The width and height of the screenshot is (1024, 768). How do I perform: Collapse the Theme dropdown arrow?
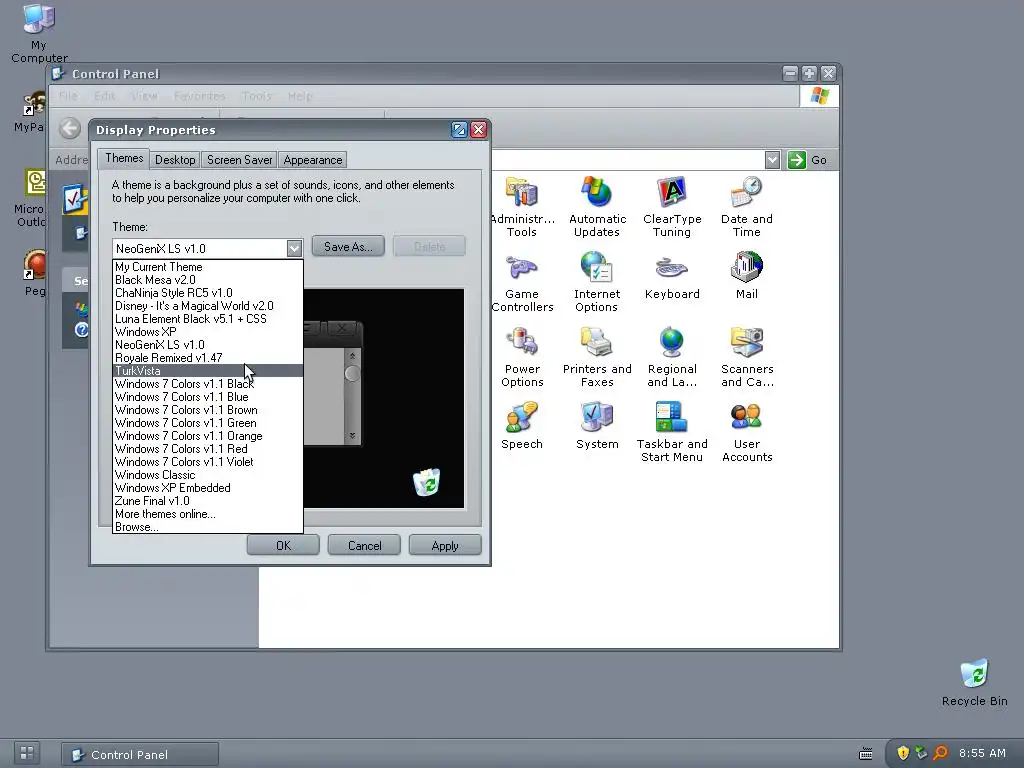click(294, 248)
